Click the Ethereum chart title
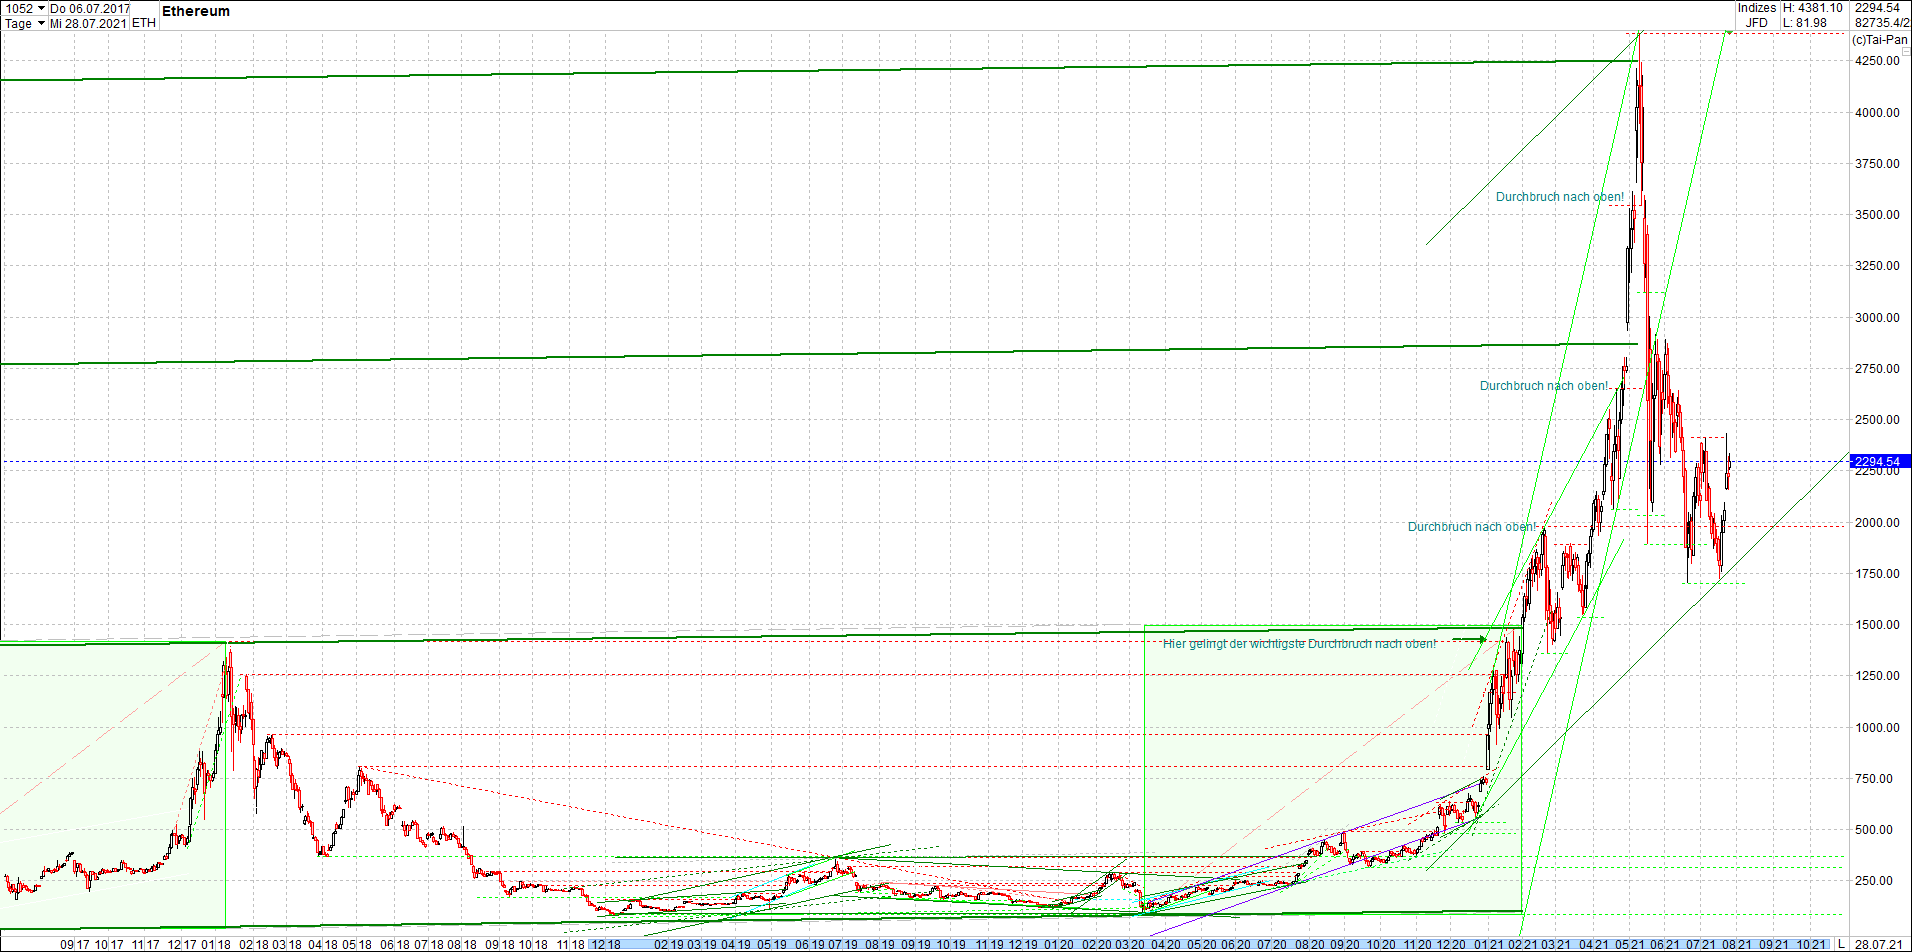1912x952 pixels. click(196, 11)
